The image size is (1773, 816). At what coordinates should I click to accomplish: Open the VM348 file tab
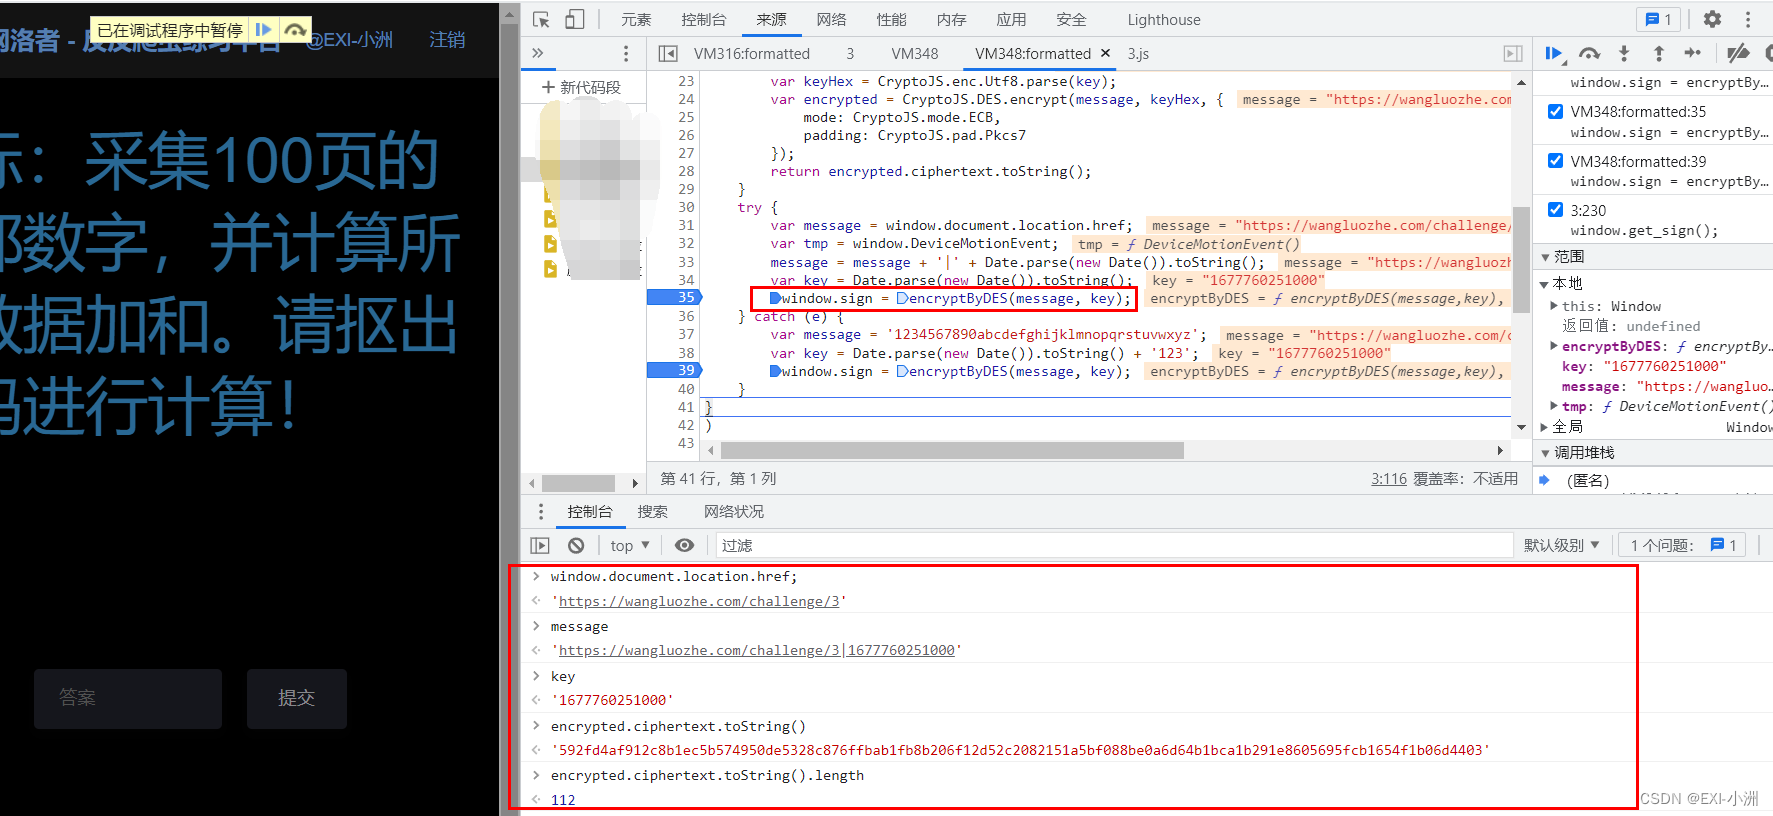pyautogui.click(x=915, y=53)
